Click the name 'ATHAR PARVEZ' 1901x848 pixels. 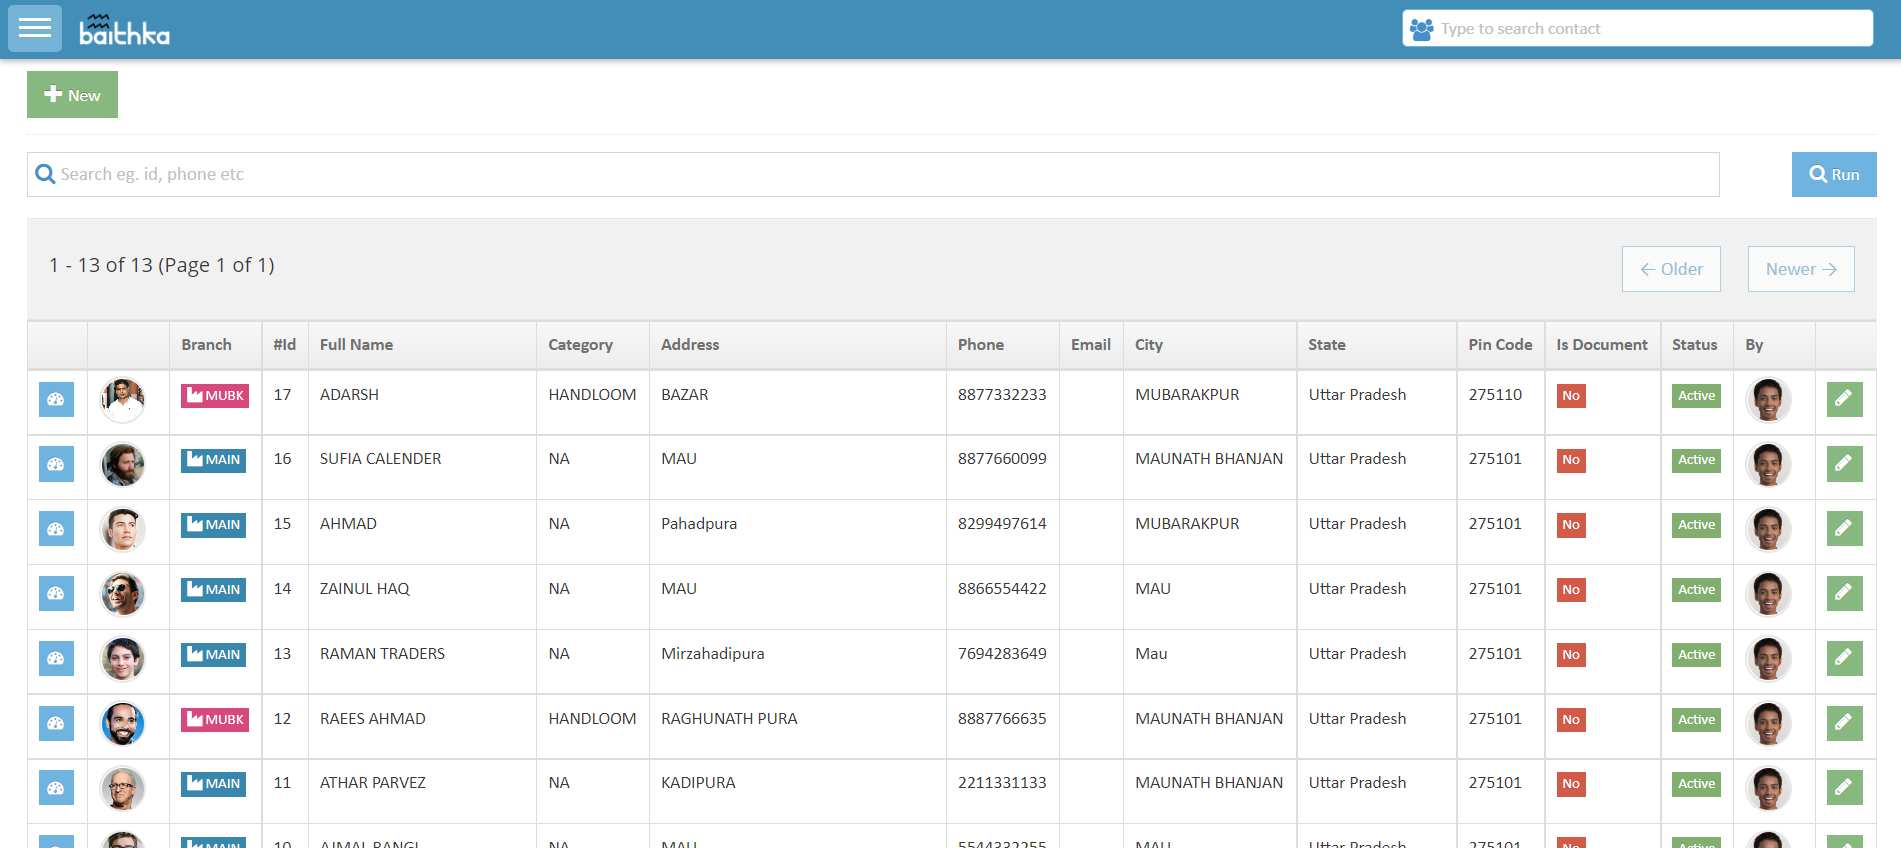pos(373,783)
